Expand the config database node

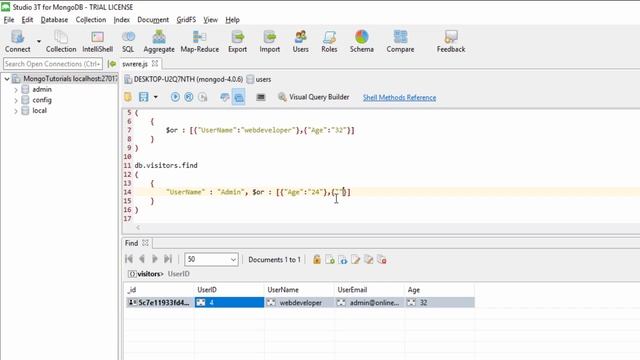[16, 100]
